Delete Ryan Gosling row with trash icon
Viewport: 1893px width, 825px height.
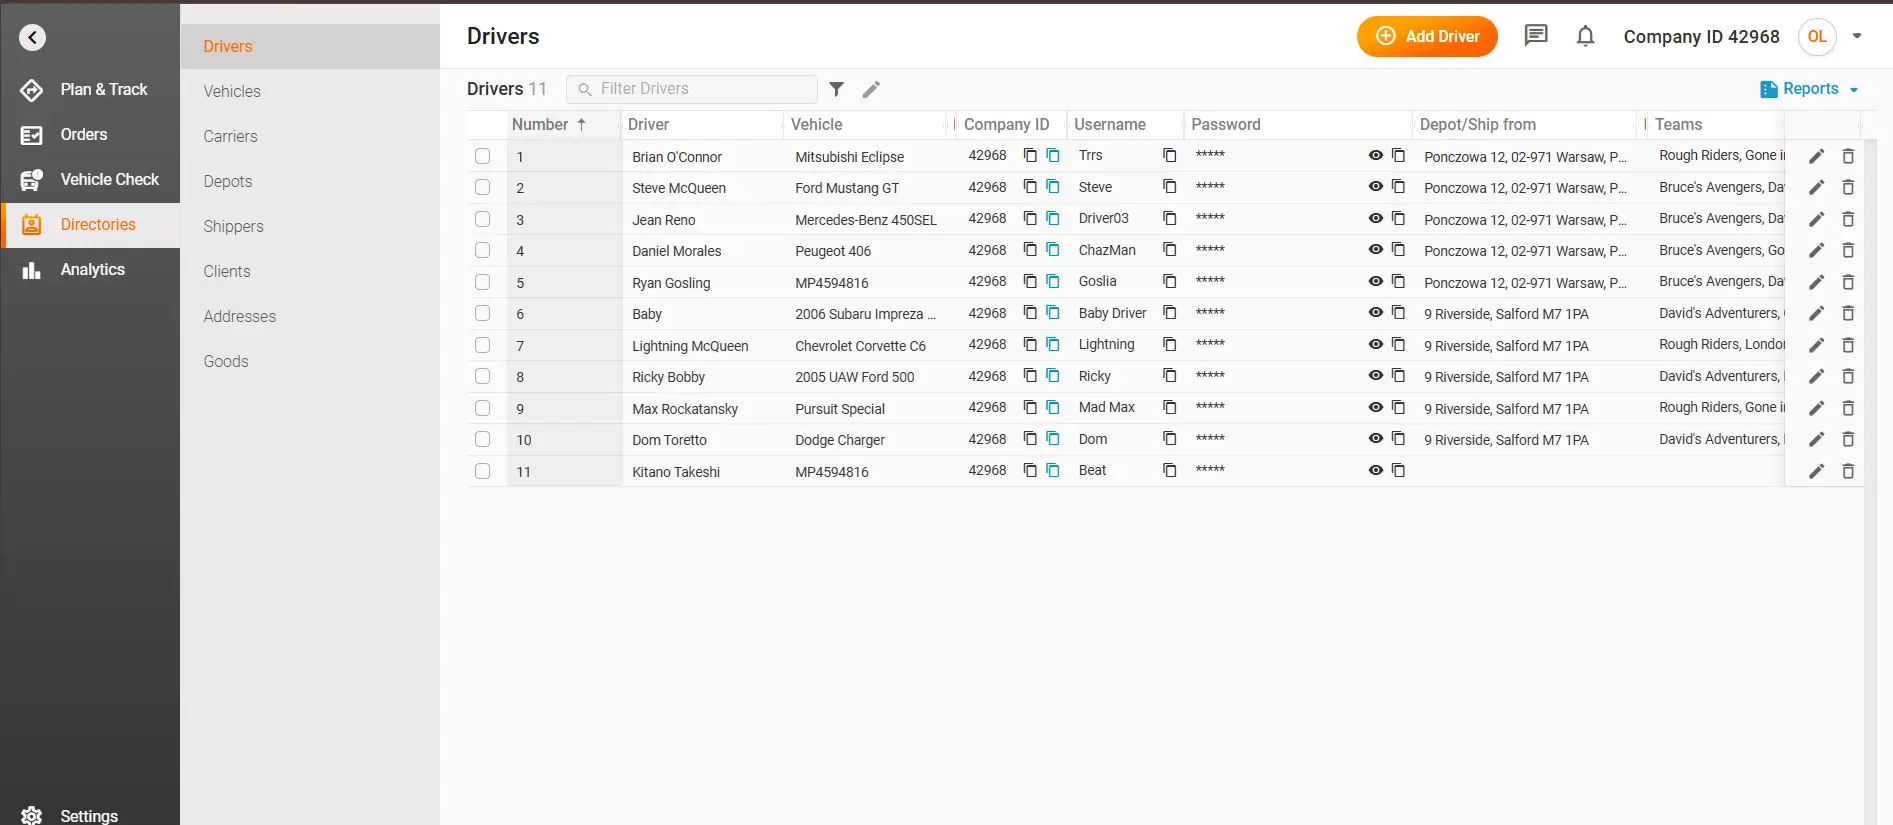click(x=1848, y=282)
